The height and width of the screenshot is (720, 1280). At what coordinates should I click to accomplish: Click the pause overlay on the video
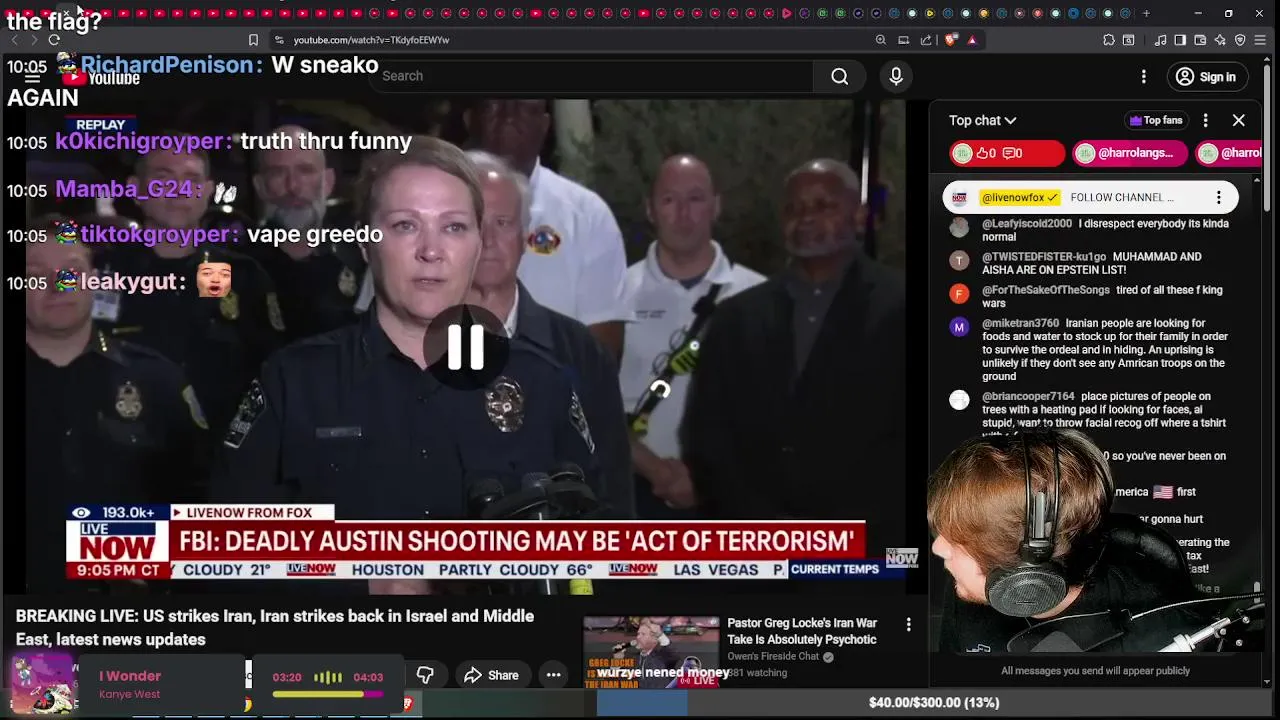[x=465, y=348]
